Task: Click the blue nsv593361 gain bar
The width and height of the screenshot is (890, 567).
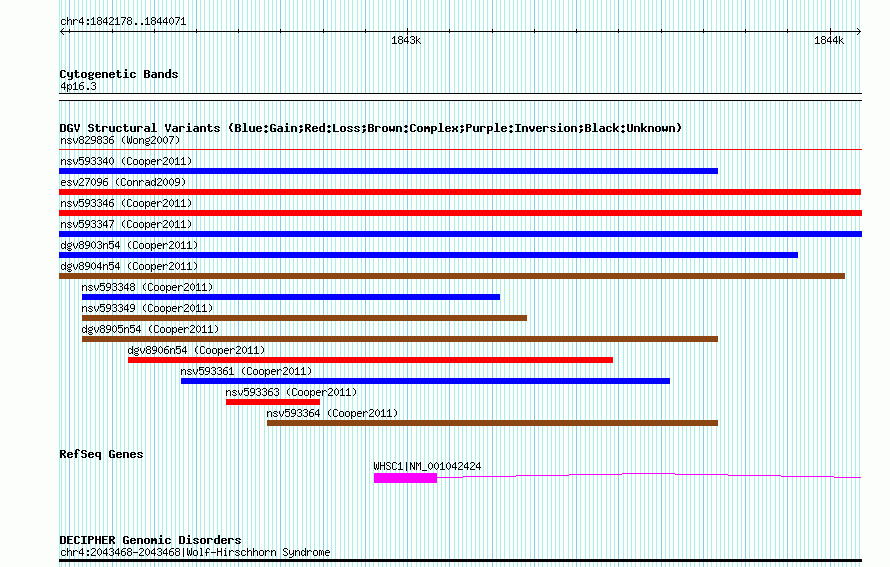Action: 425,381
